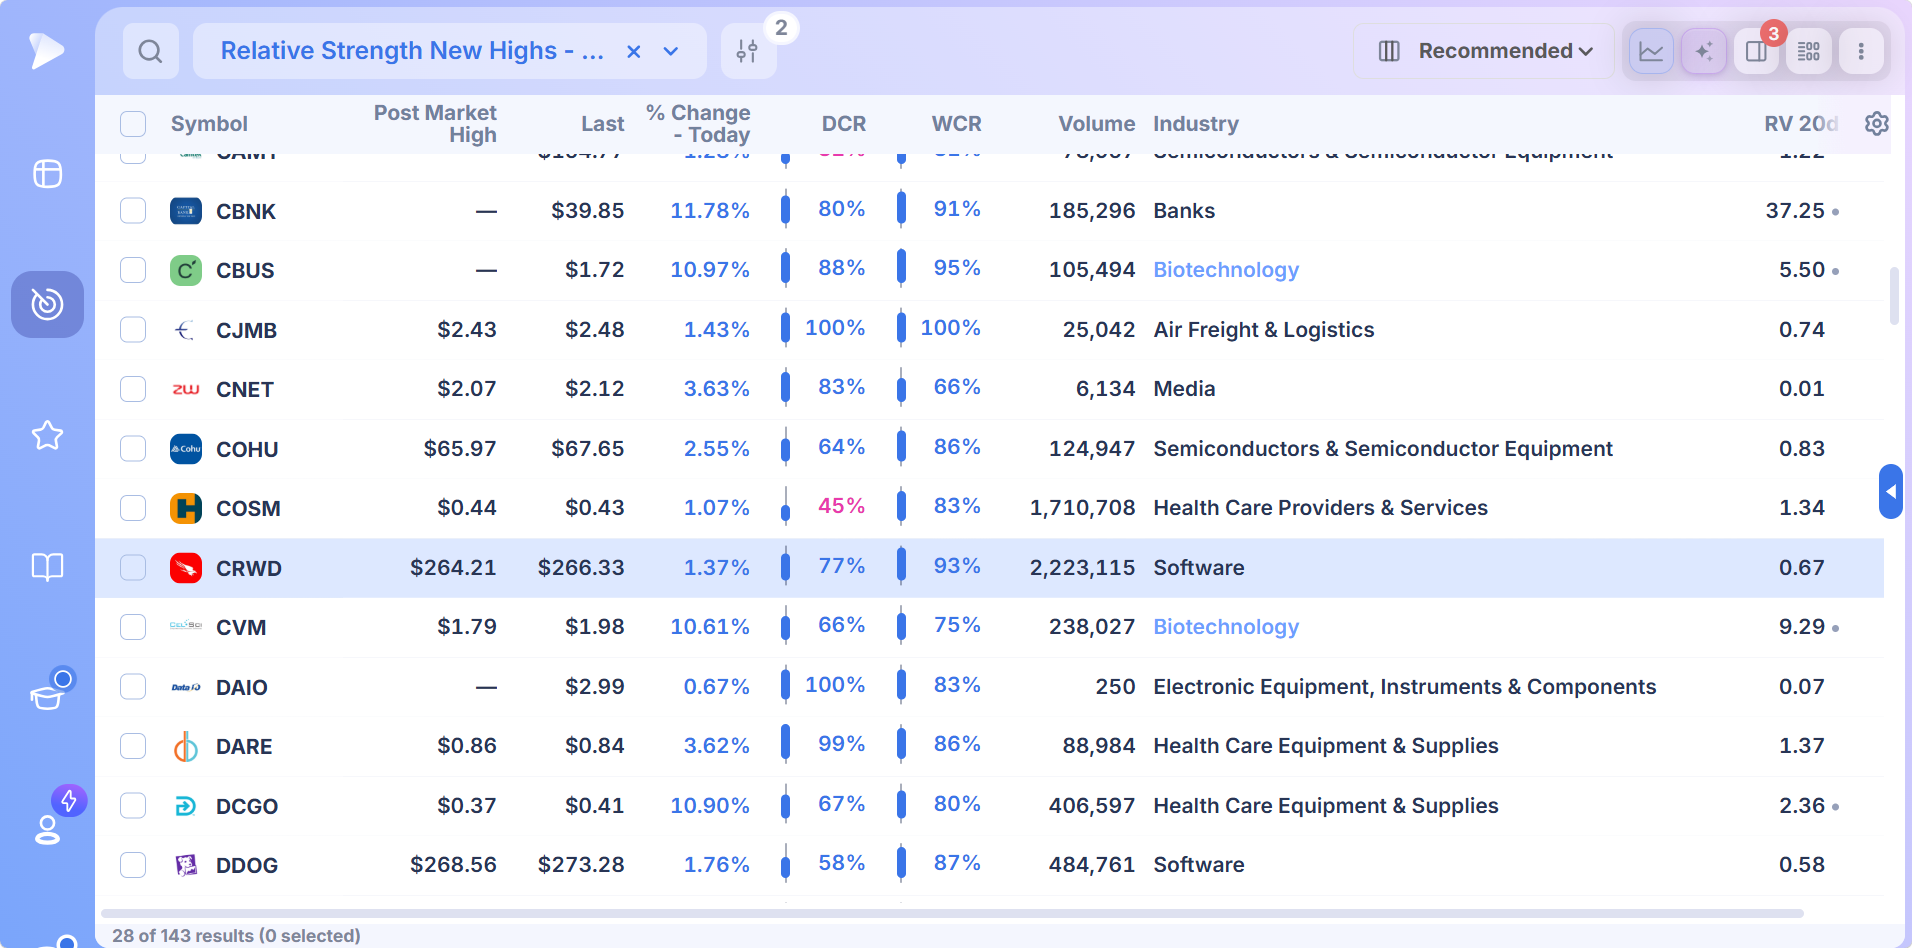Check the CBNK row checkbox
This screenshot has height=948, width=1912.
[133, 211]
